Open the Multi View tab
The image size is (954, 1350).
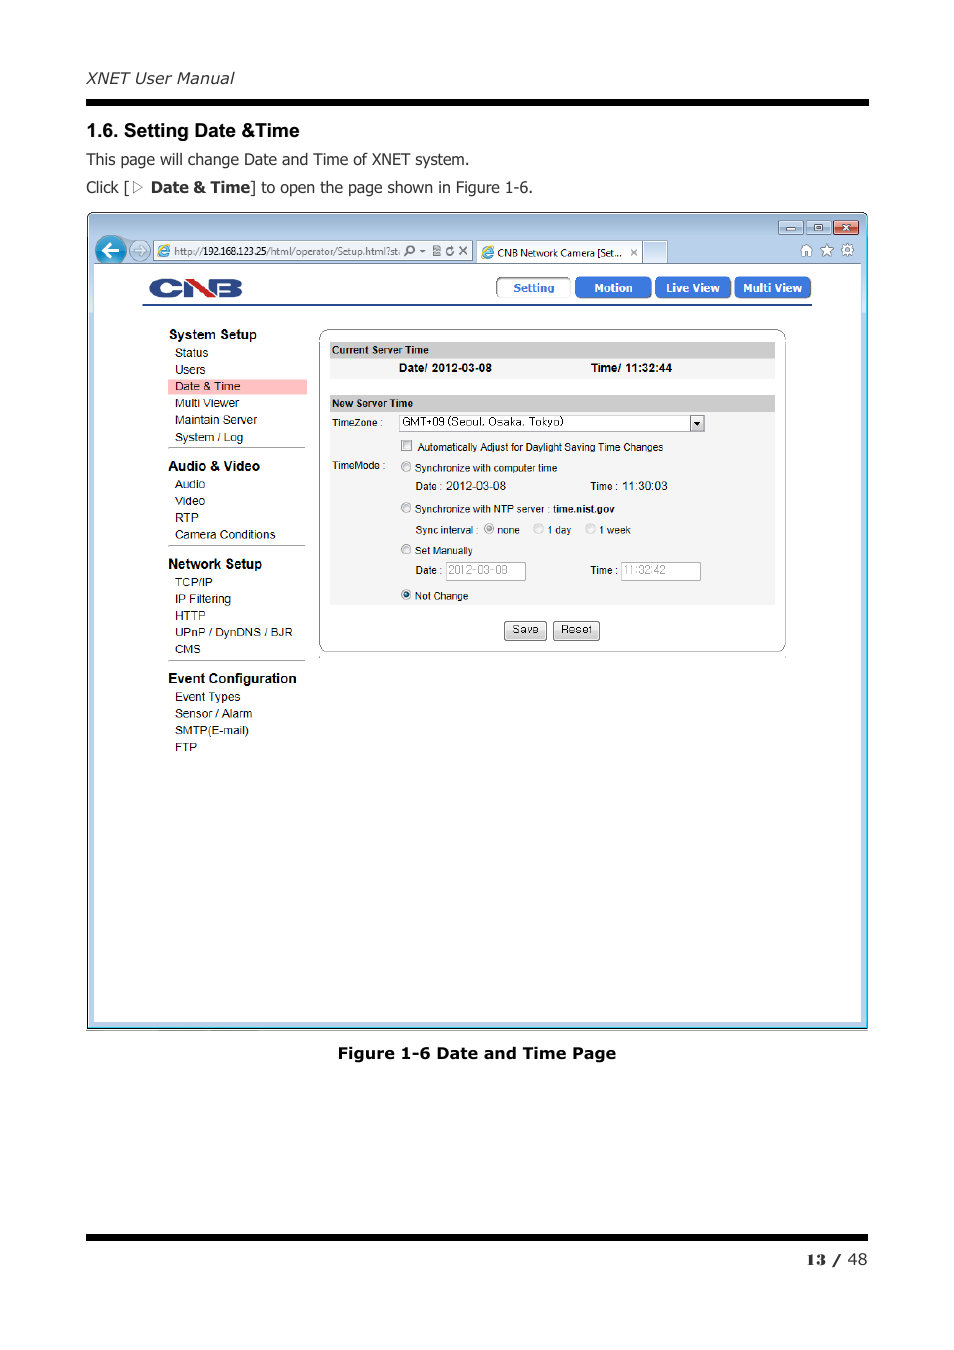click(x=772, y=288)
